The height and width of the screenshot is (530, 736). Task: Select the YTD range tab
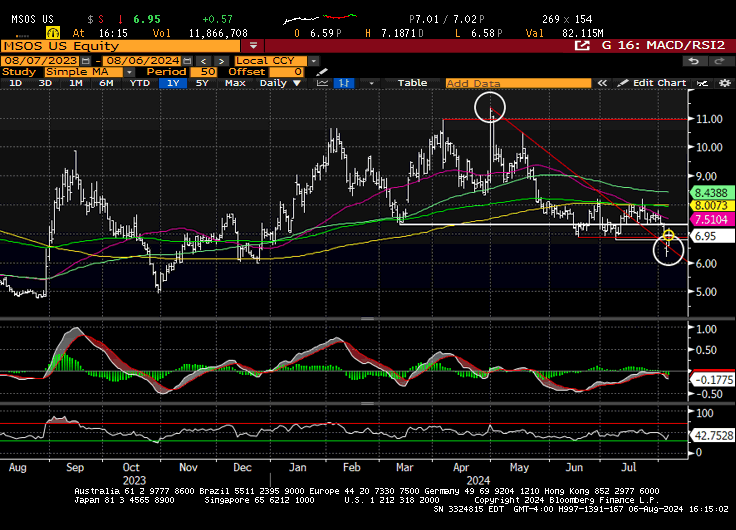point(139,83)
